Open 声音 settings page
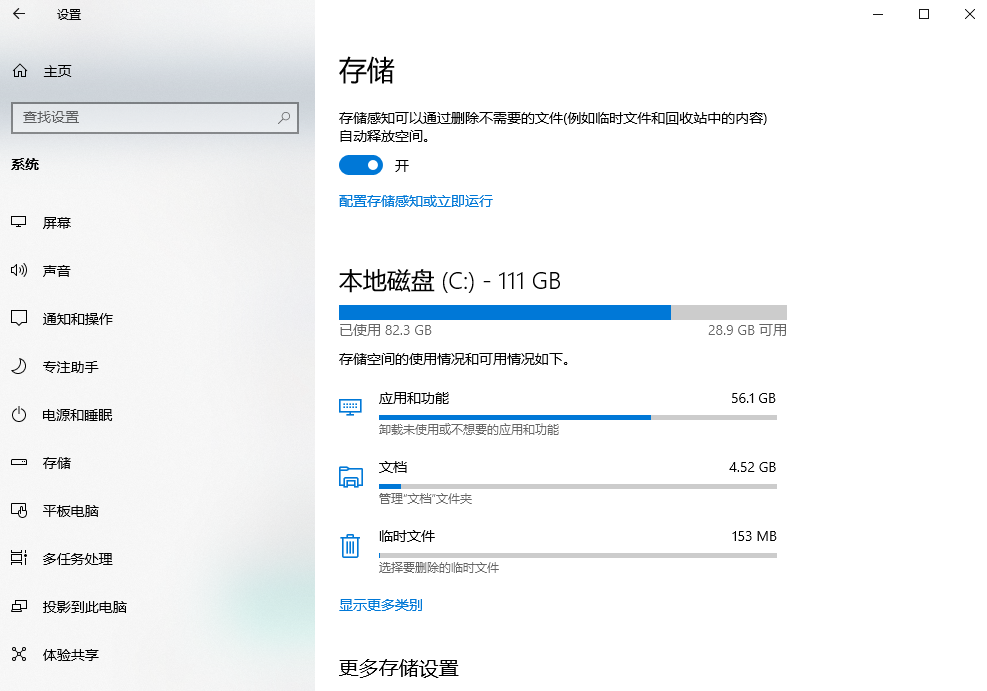 tap(157, 271)
